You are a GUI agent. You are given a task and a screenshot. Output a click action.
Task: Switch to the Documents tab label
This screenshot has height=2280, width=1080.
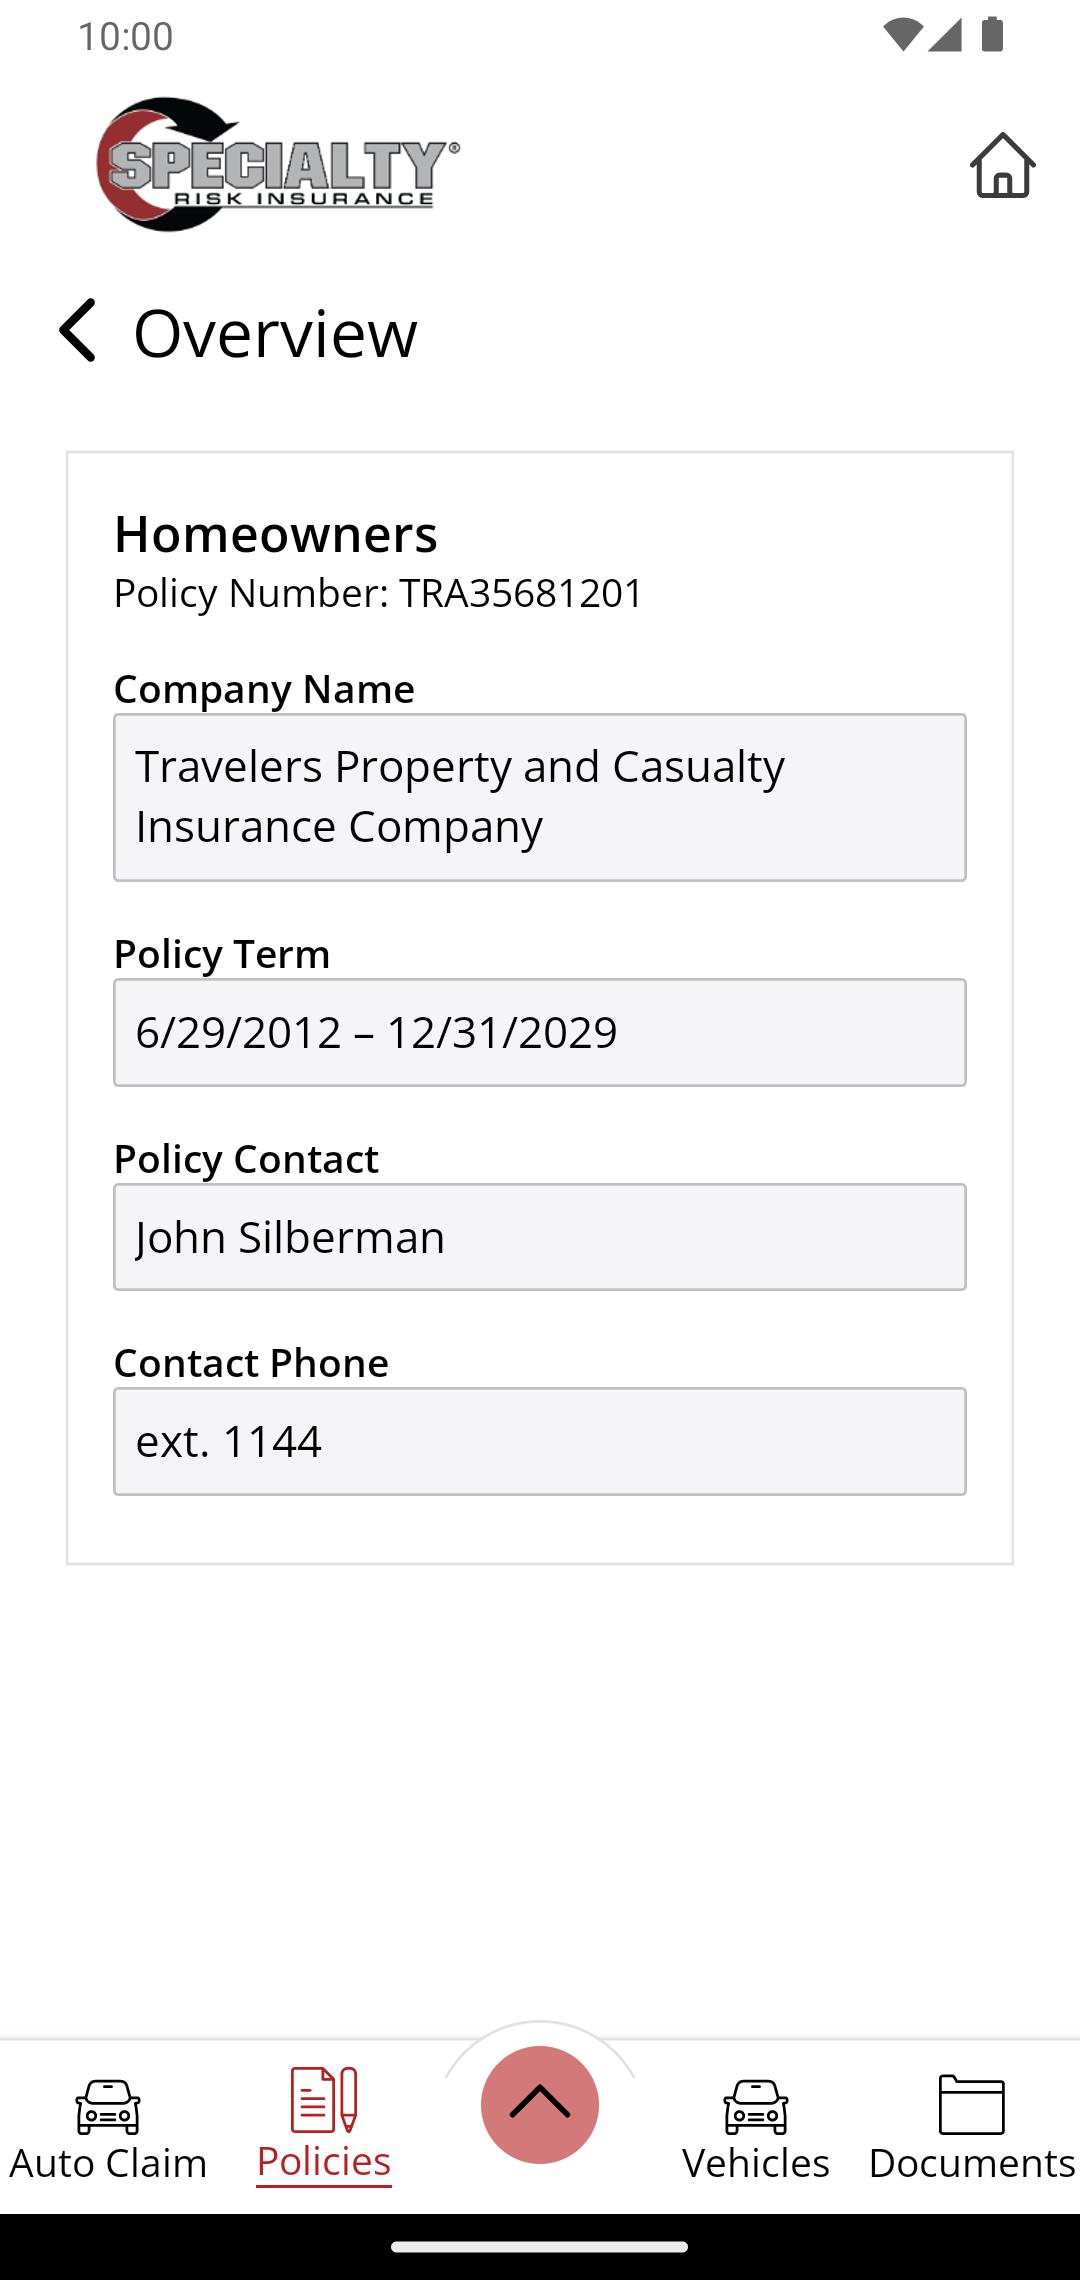click(971, 2163)
